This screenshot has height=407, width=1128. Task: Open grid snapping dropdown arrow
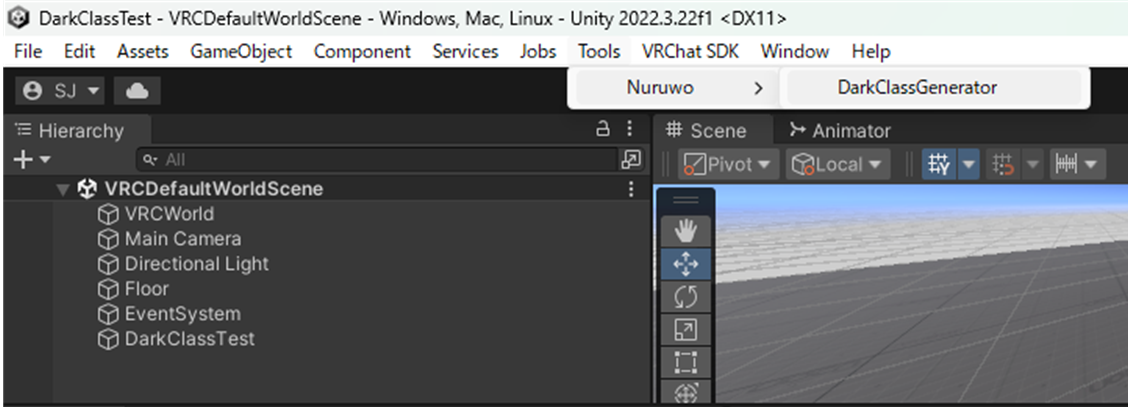coord(1032,165)
